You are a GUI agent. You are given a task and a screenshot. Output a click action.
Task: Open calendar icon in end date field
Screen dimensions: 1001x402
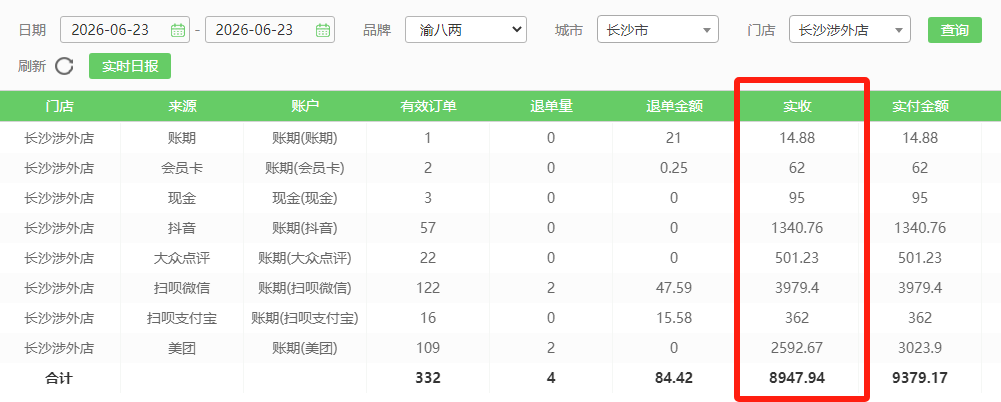pyautogui.click(x=323, y=30)
